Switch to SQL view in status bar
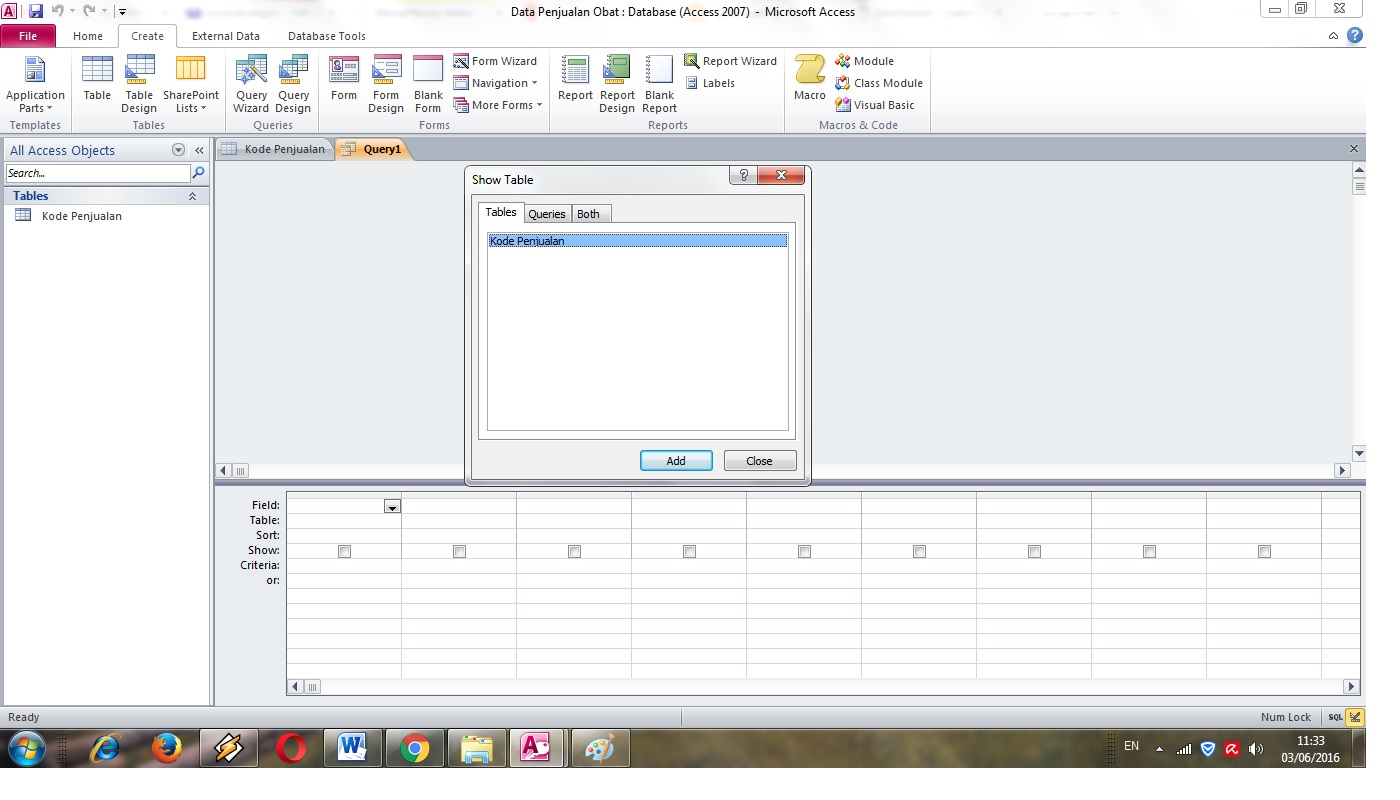 [1336, 717]
